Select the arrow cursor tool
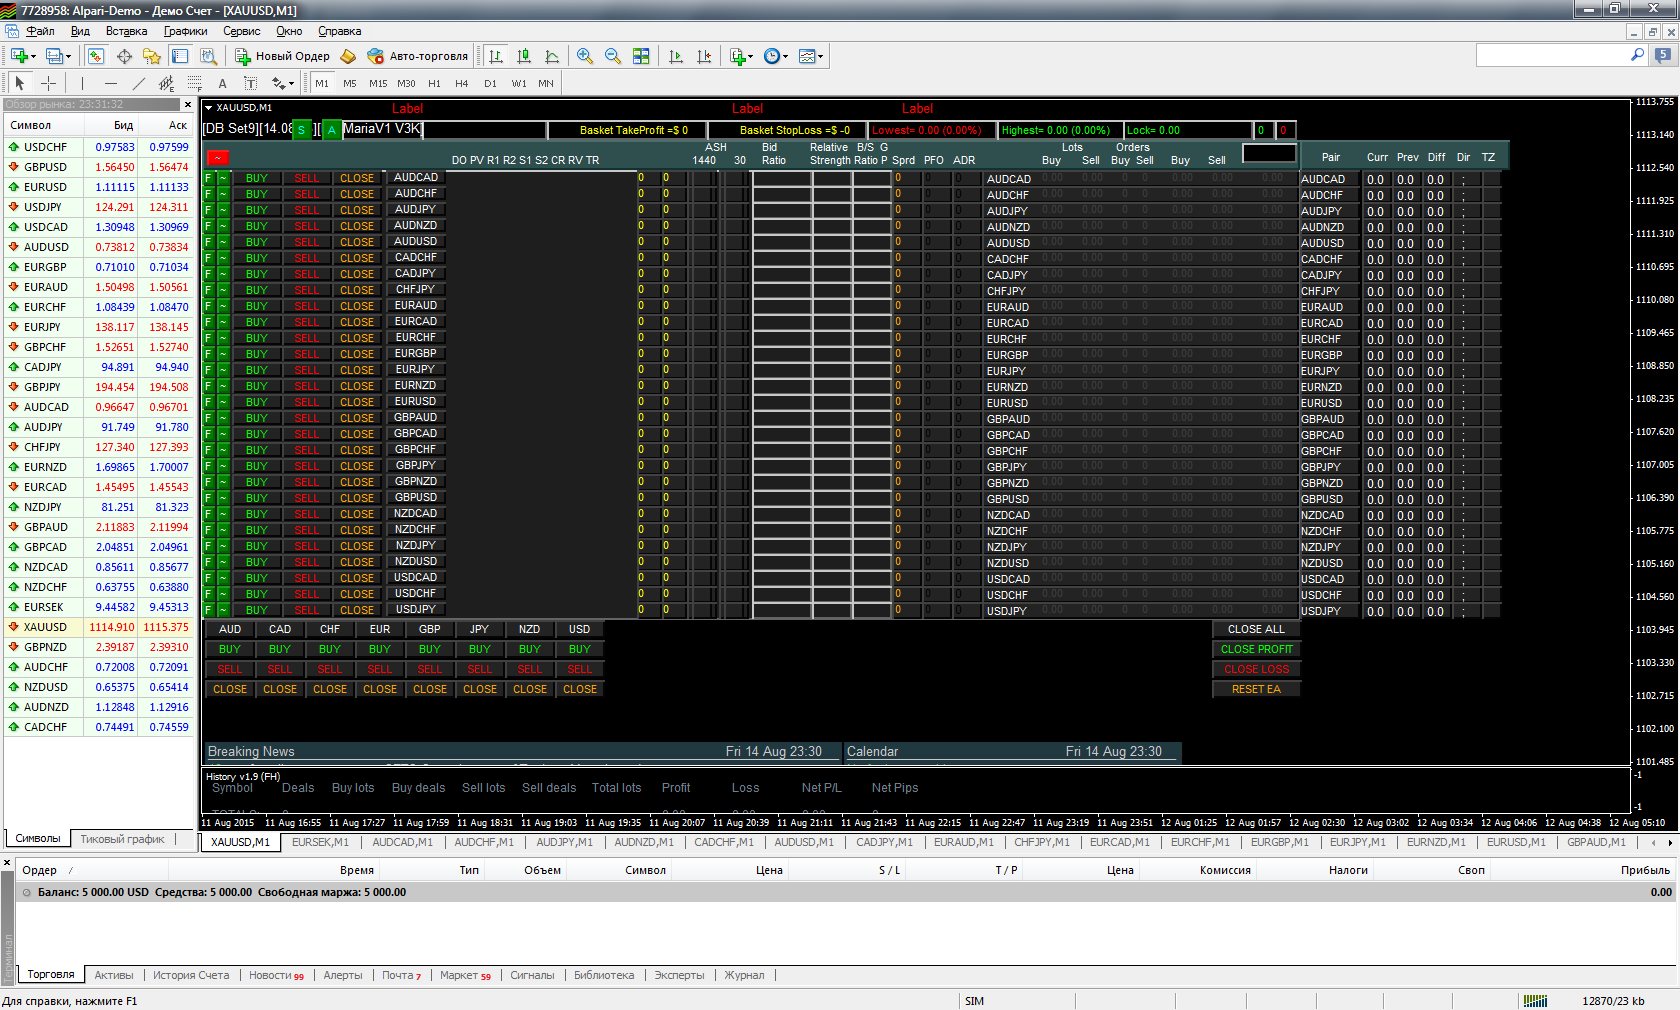This screenshot has width=1680, height=1010. pyautogui.click(x=20, y=83)
